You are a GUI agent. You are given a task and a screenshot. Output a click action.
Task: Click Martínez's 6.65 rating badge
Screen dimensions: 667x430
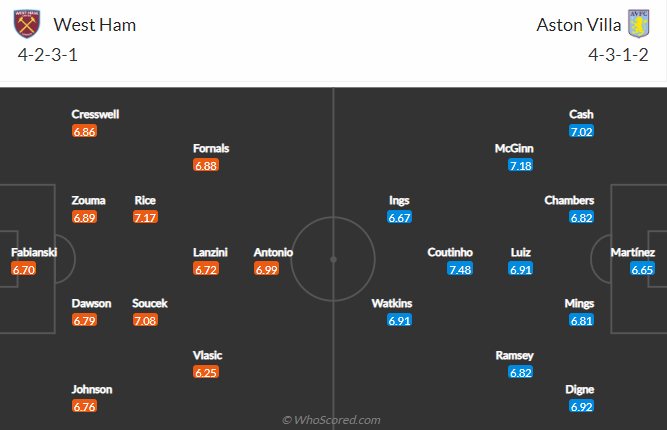642,269
